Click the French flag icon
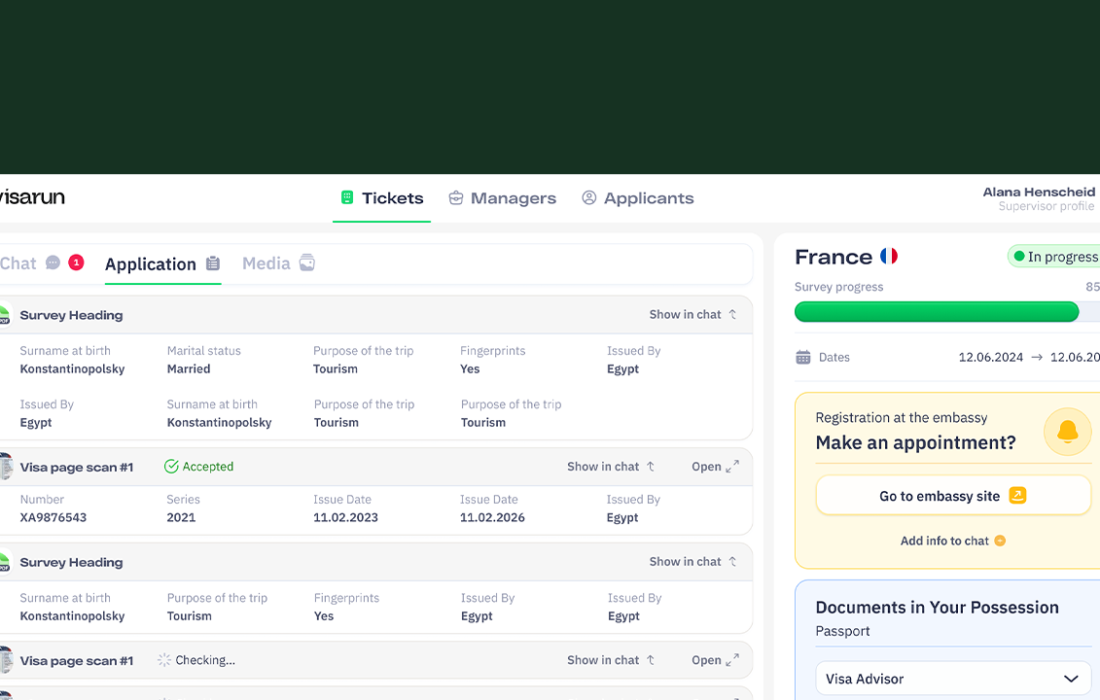Viewport: 1100px width, 700px height. (x=888, y=257)
